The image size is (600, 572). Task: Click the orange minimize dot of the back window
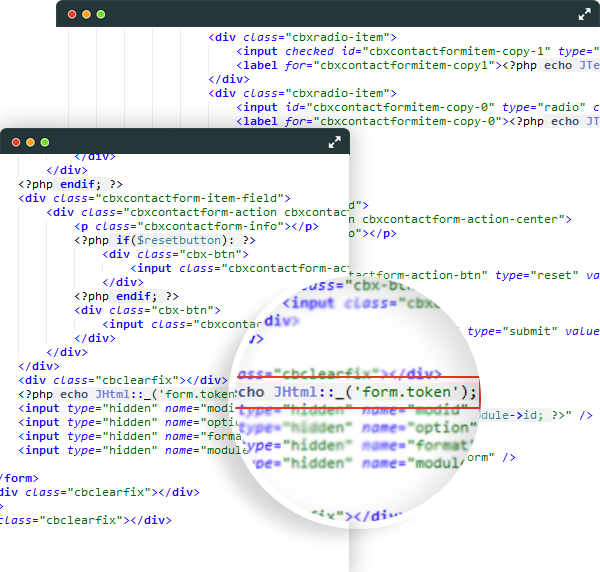pyautogui.click(x=86, y=15)
